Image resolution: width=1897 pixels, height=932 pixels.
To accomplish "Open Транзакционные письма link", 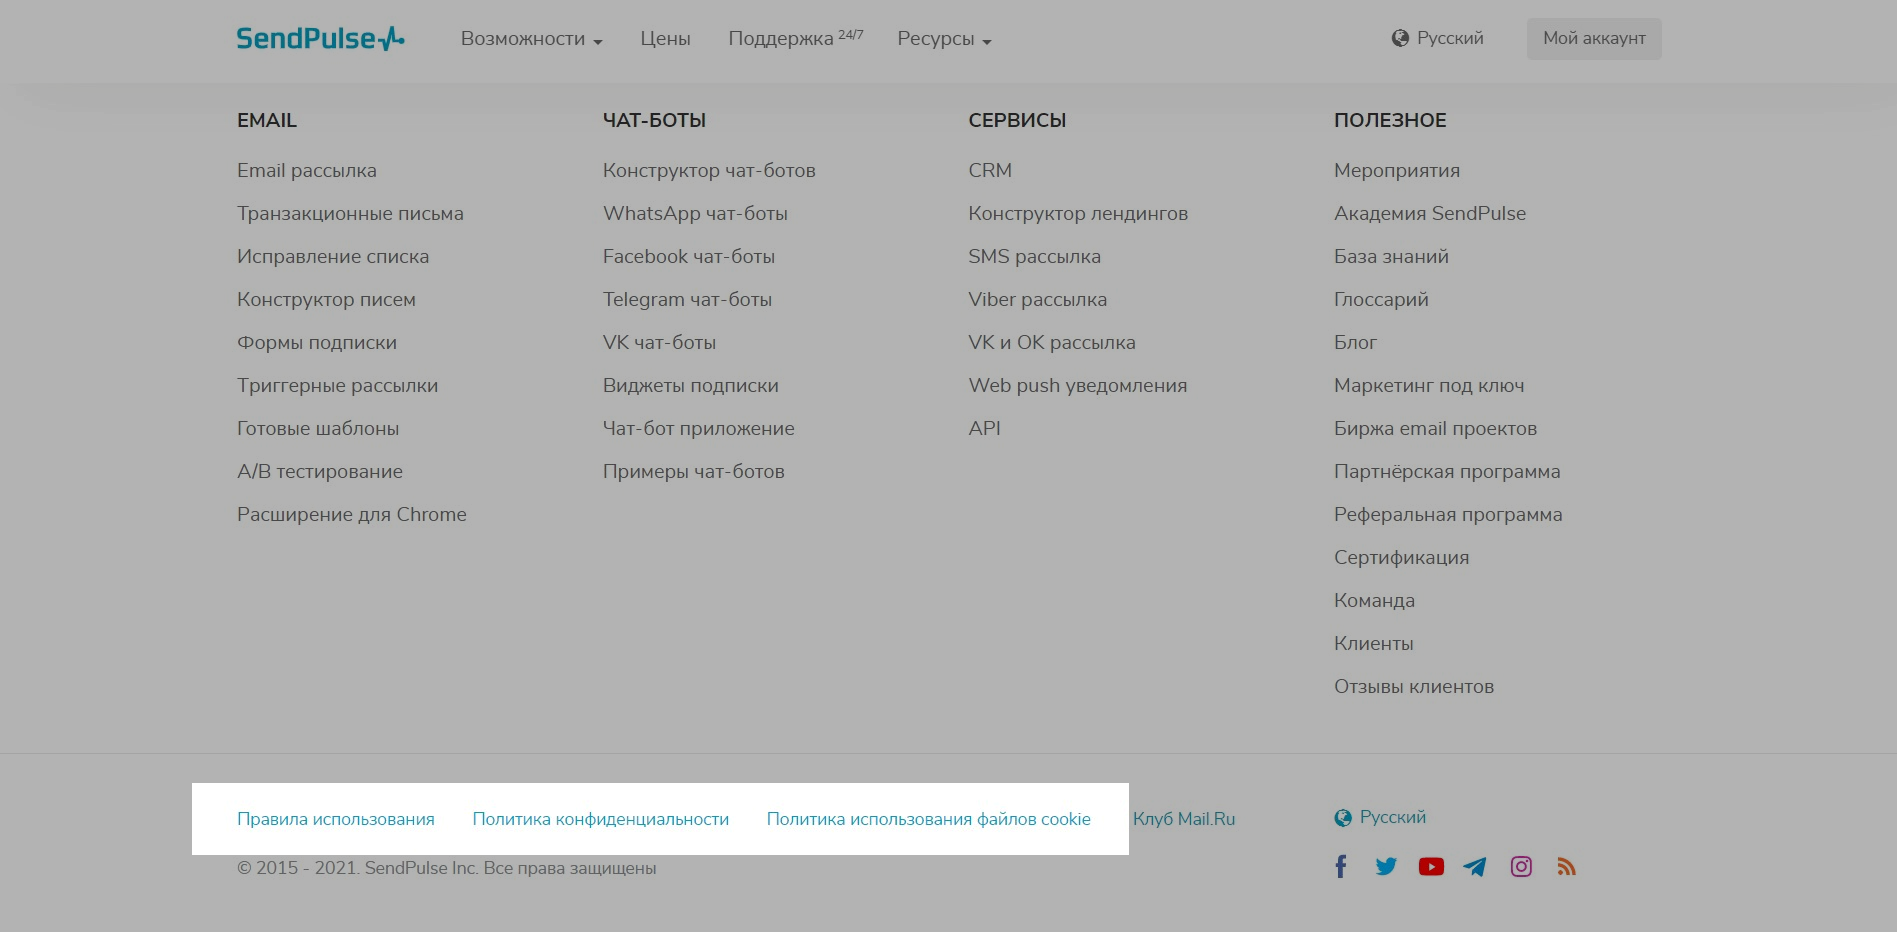I will pyautogui.click(x=350, y=214).
